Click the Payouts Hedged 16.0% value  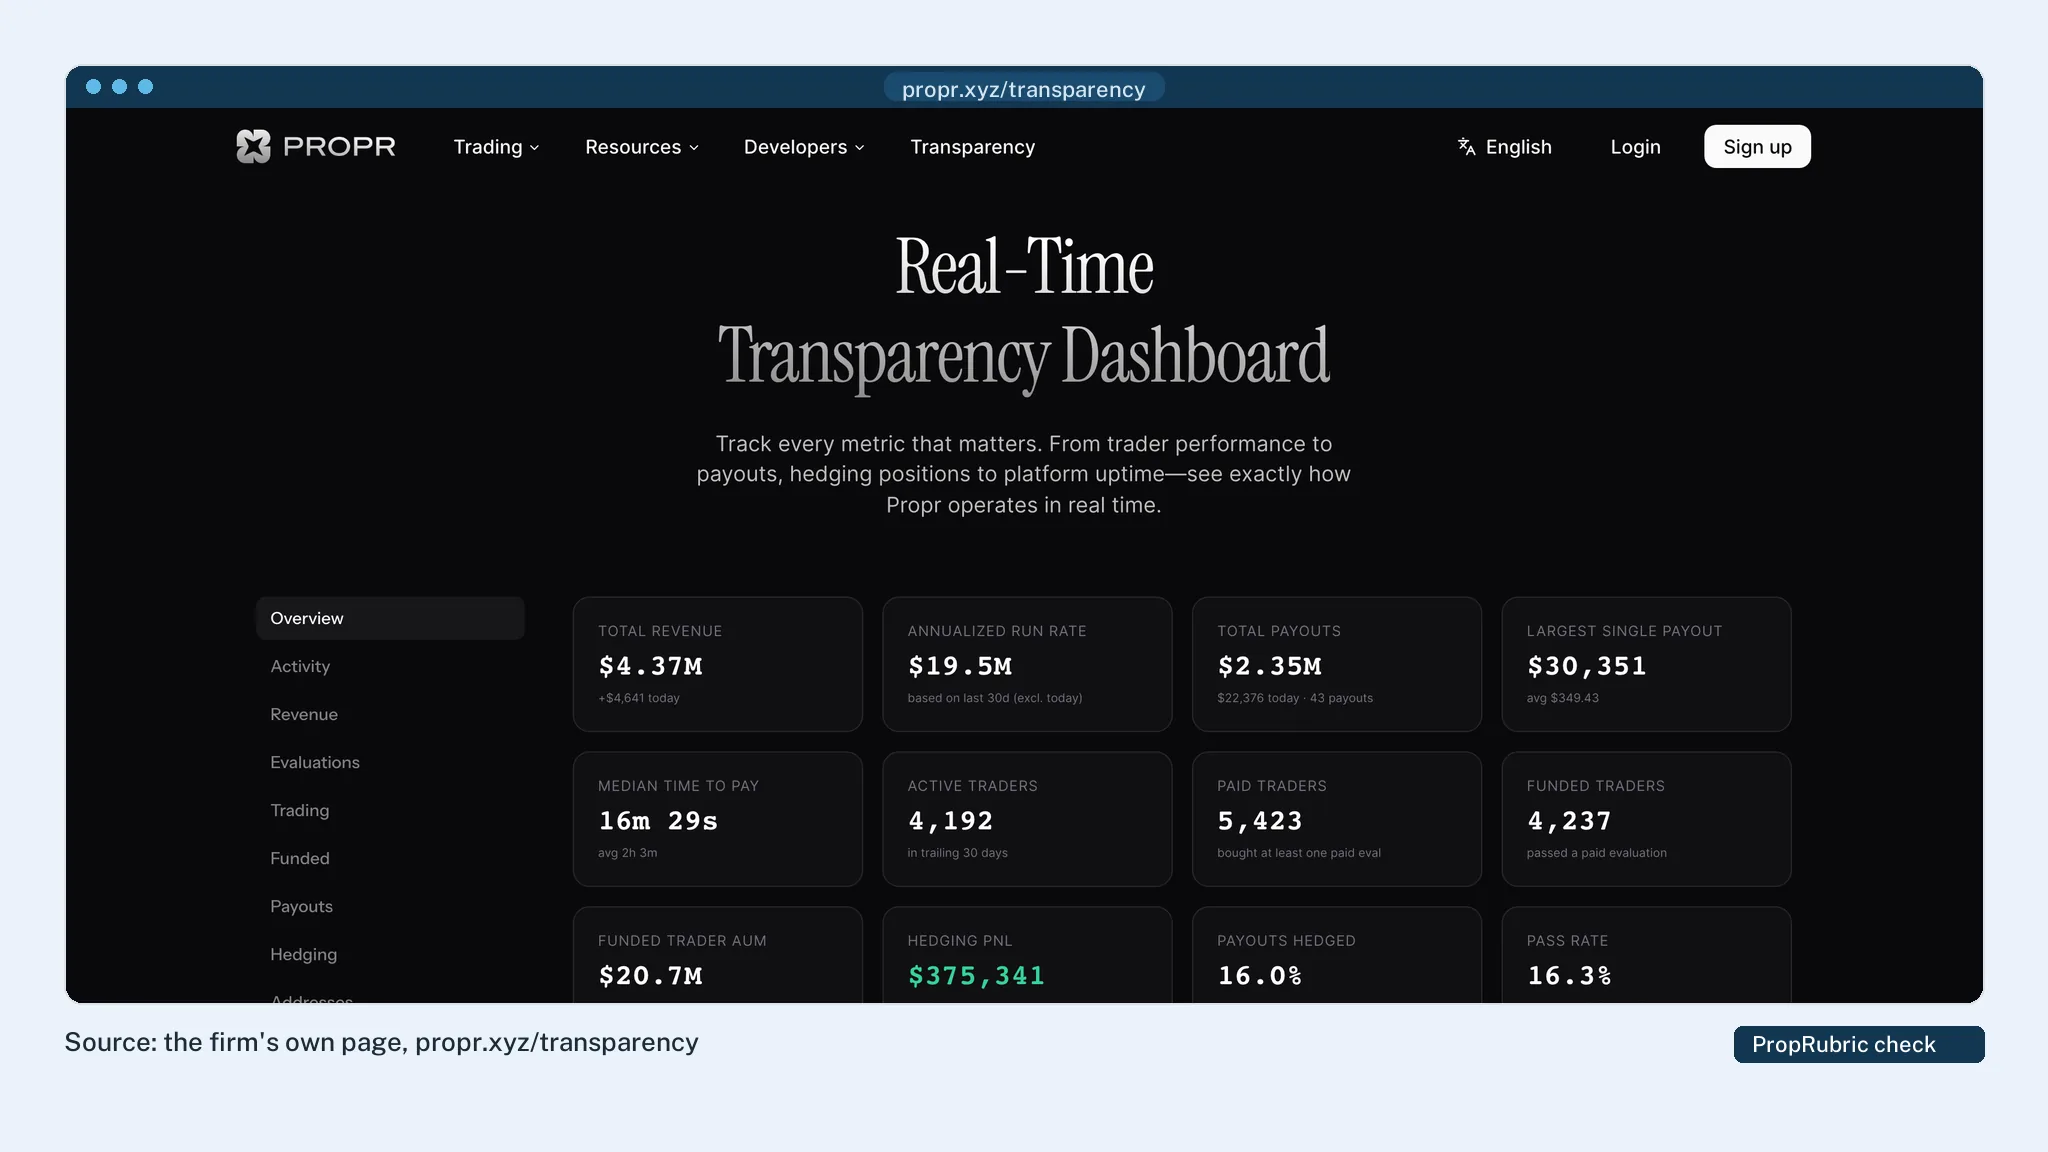coord(1259,975)
